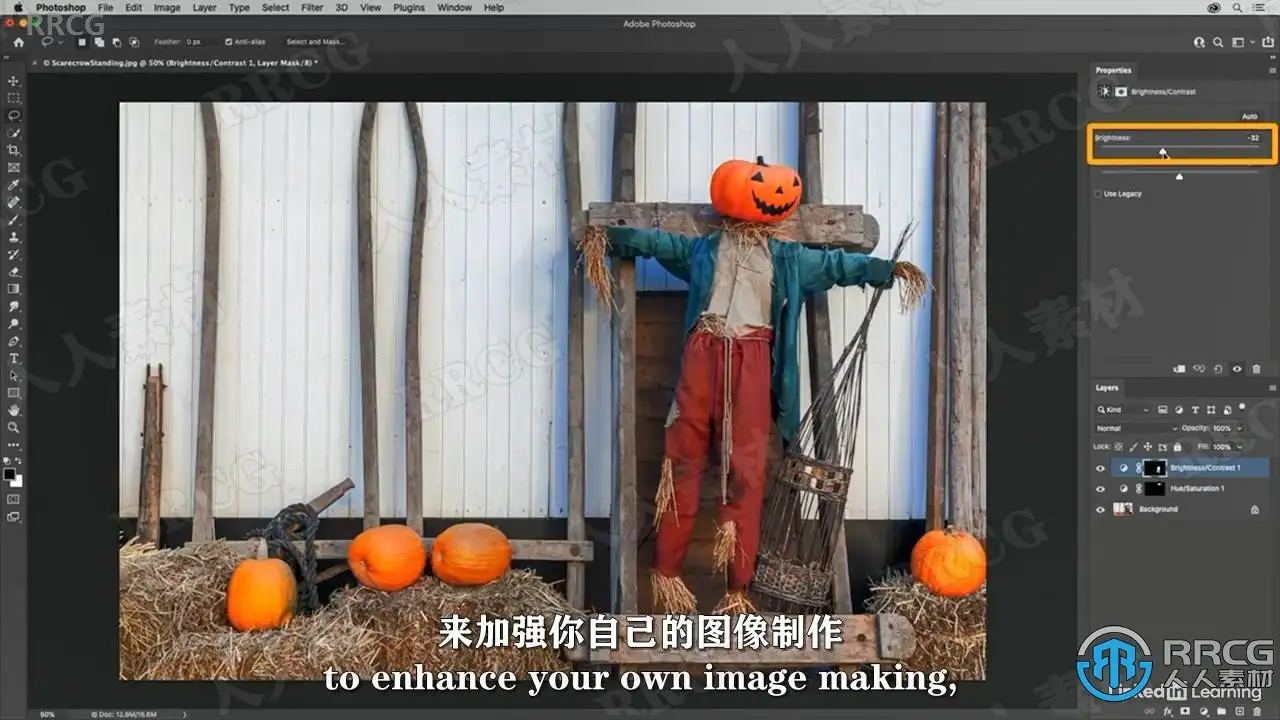Go to the Home screen
The height and width of the screenshot is (720, 1280).
pyautogui.click(x=18, y=42)
